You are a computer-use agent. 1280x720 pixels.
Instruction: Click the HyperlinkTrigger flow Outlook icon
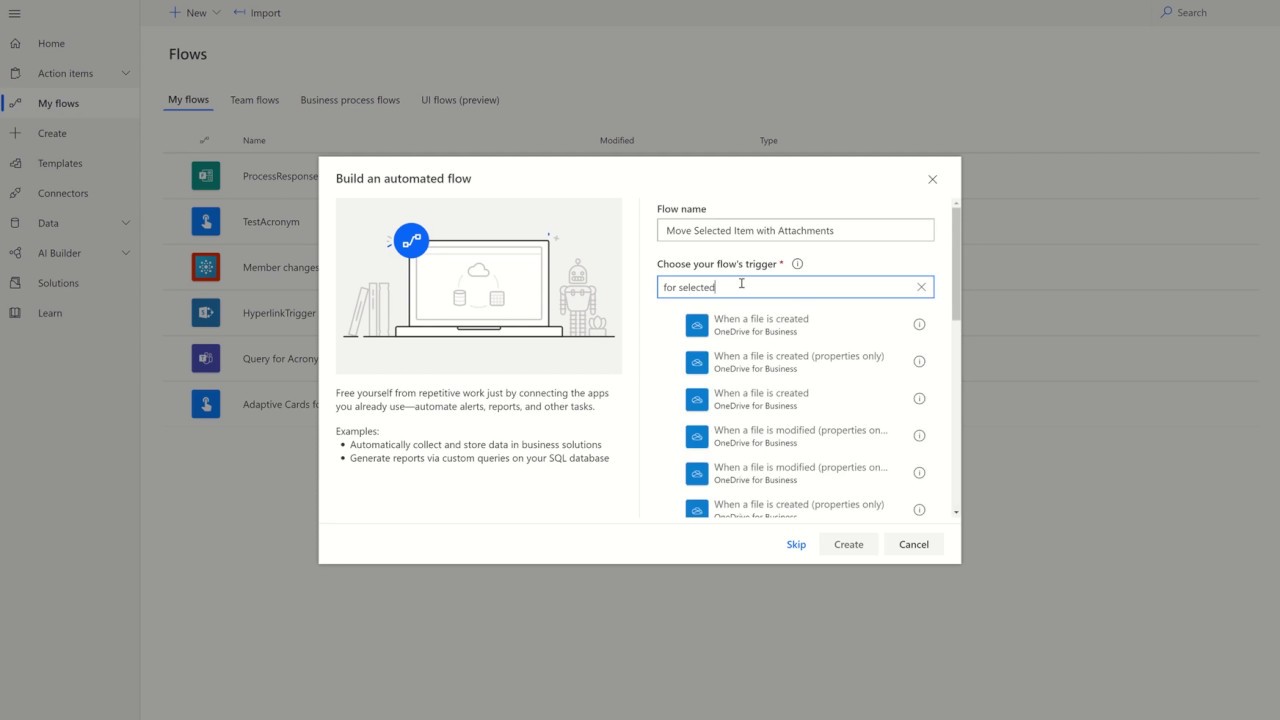(x=206, y=313)
